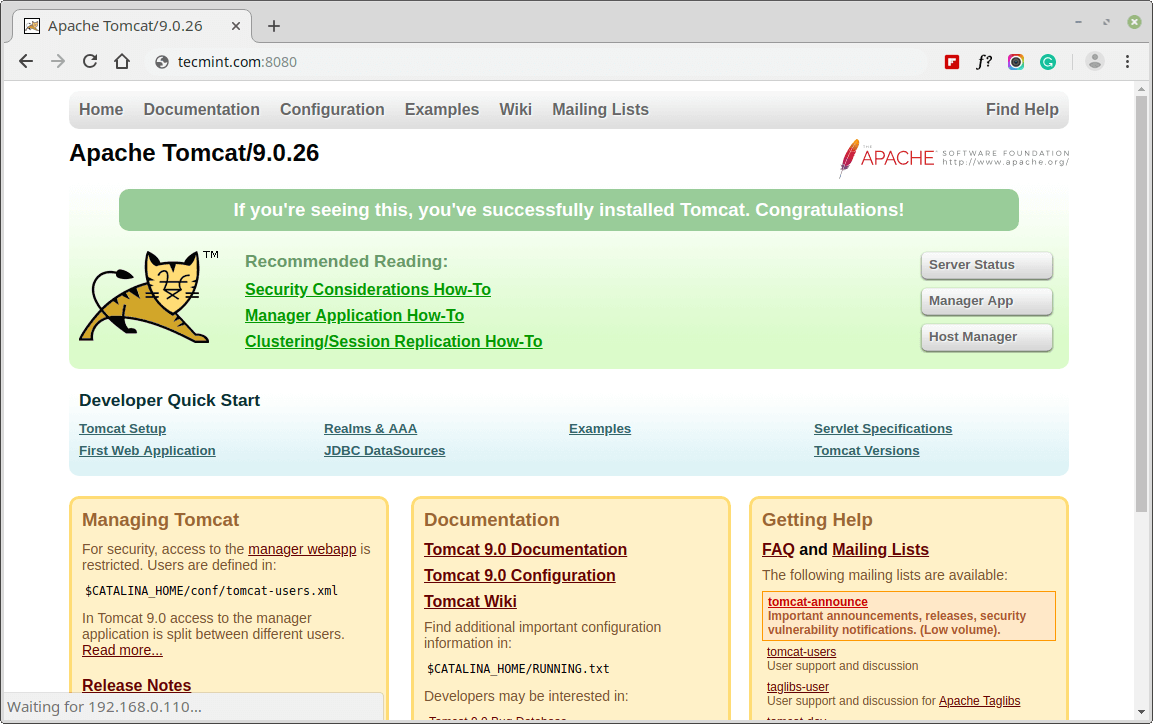The height and width of the screenshot is (724, 1153).
Task: Open the taglibs-user mailing list link
Action: click(x=798, y=687)
